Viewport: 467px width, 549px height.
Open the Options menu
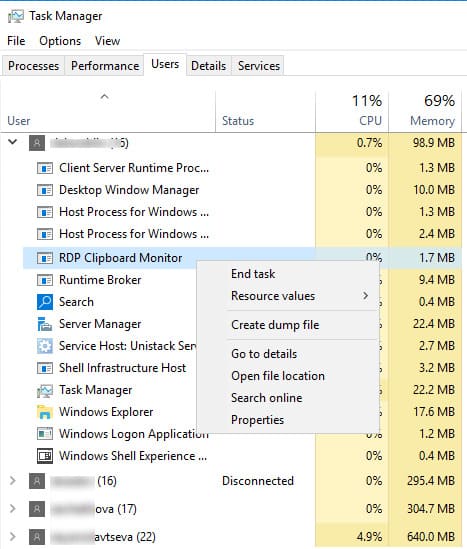60,41
